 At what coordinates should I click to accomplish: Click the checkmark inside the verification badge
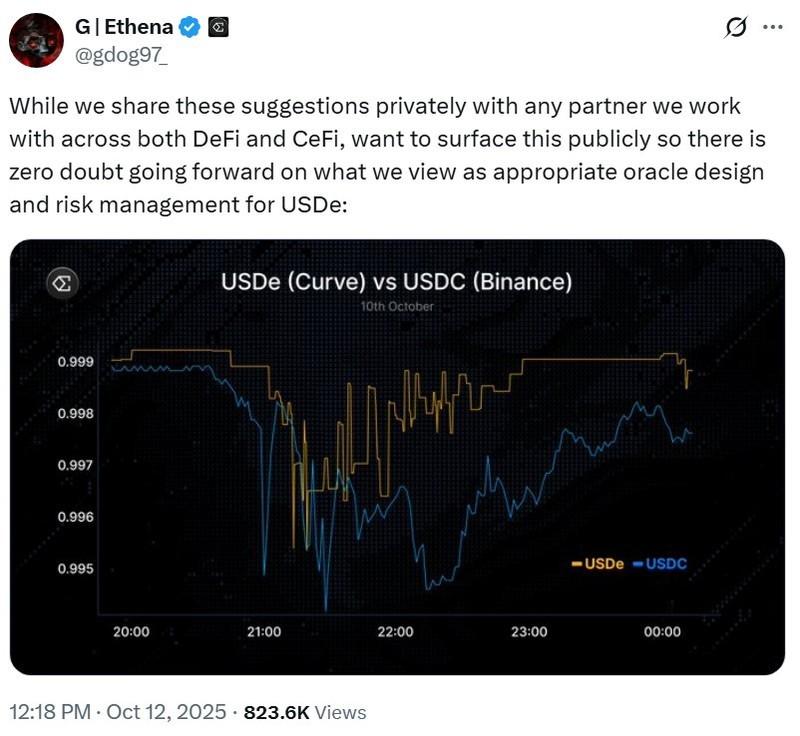click(x=187, y=26)
